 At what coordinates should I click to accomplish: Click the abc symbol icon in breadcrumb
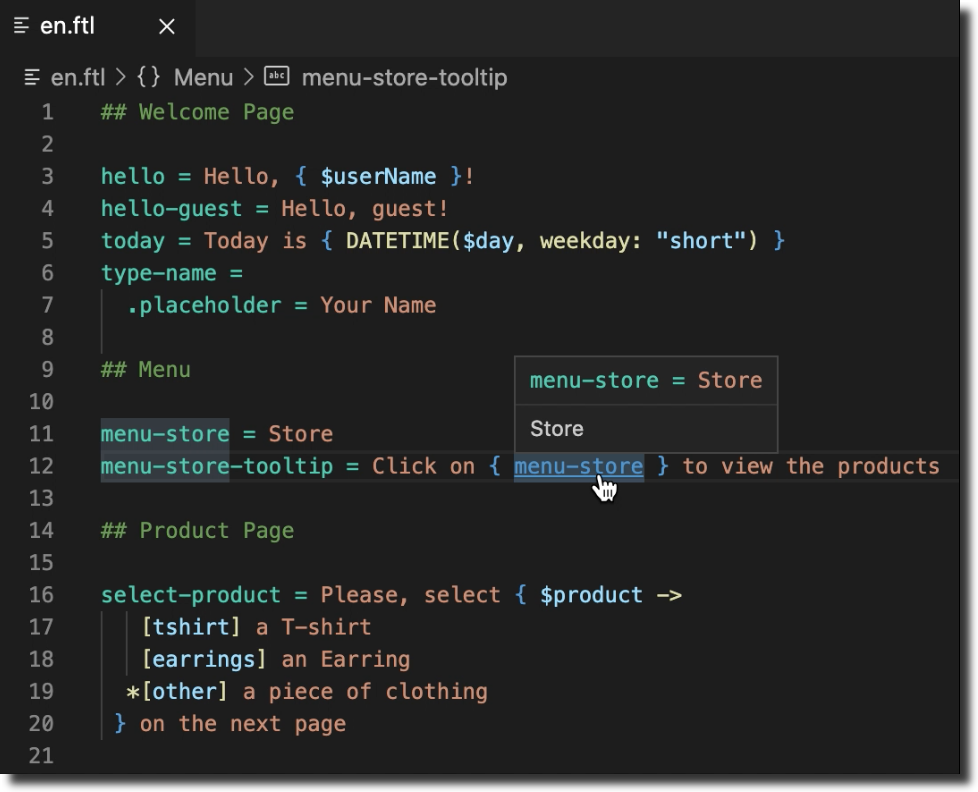pos(276,76)
